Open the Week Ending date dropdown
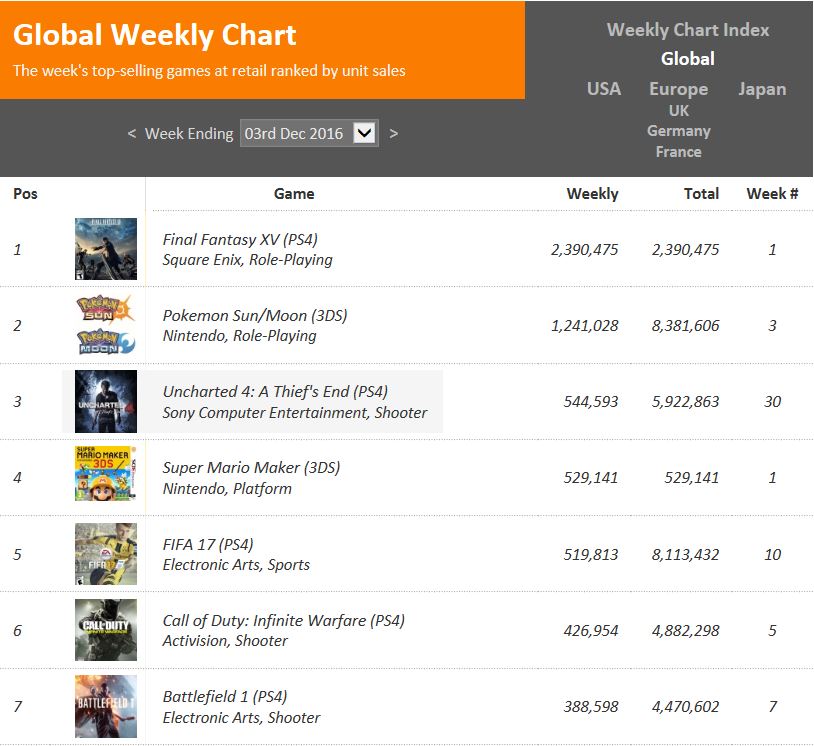Screen dimensions: 814x746 [x=364, y=133]
